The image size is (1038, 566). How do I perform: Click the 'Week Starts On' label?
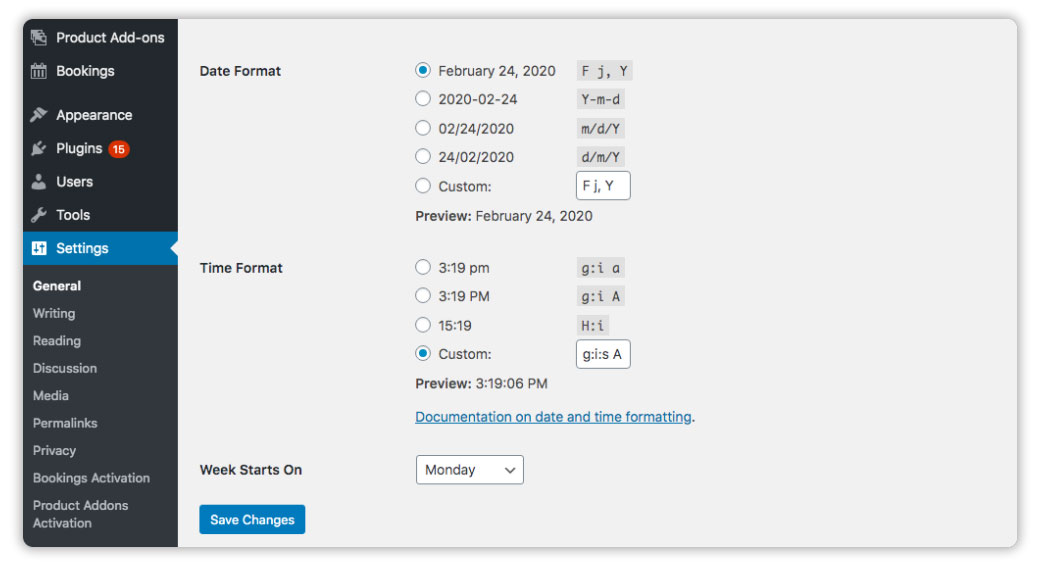point(251,469)
